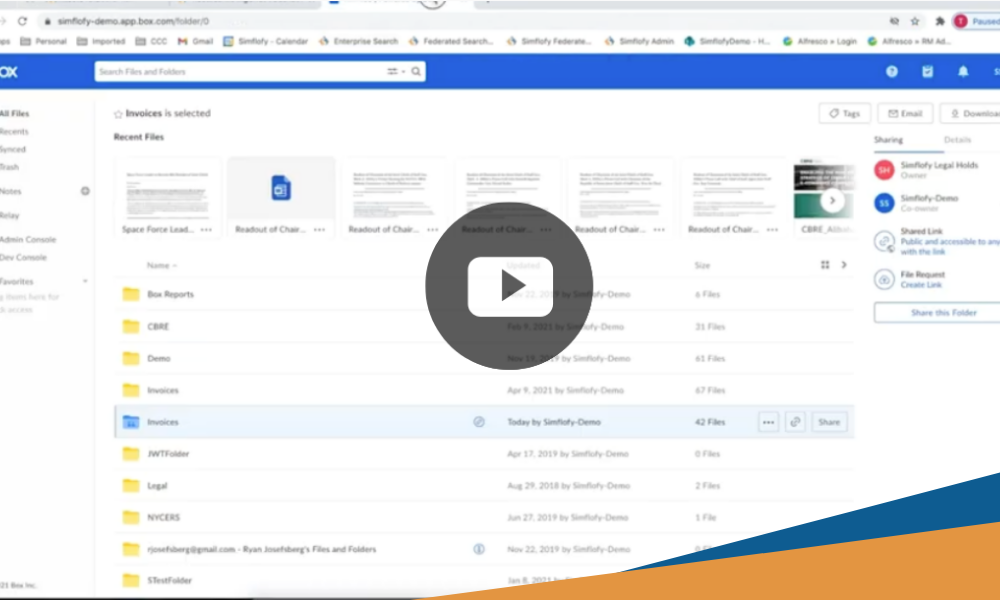This screenshot has width=1000, height=600.
Task: Open Box notifications bell
Action: point(963,71)
